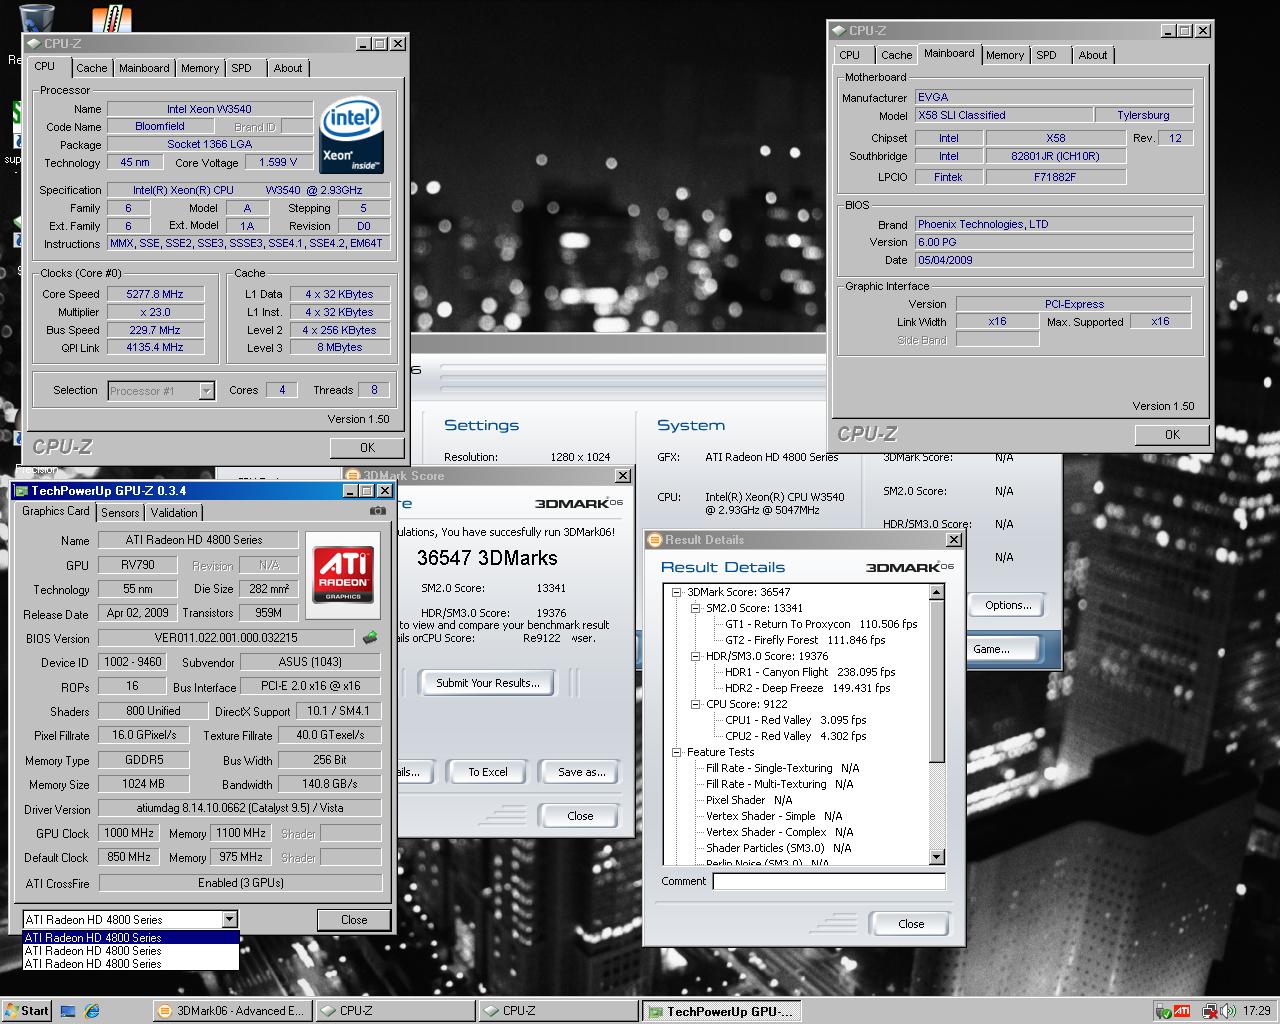Open the Recycle Bin desktop icon
The height and width of the screenshot is (1024, 1280).
[x=37, y=17]
